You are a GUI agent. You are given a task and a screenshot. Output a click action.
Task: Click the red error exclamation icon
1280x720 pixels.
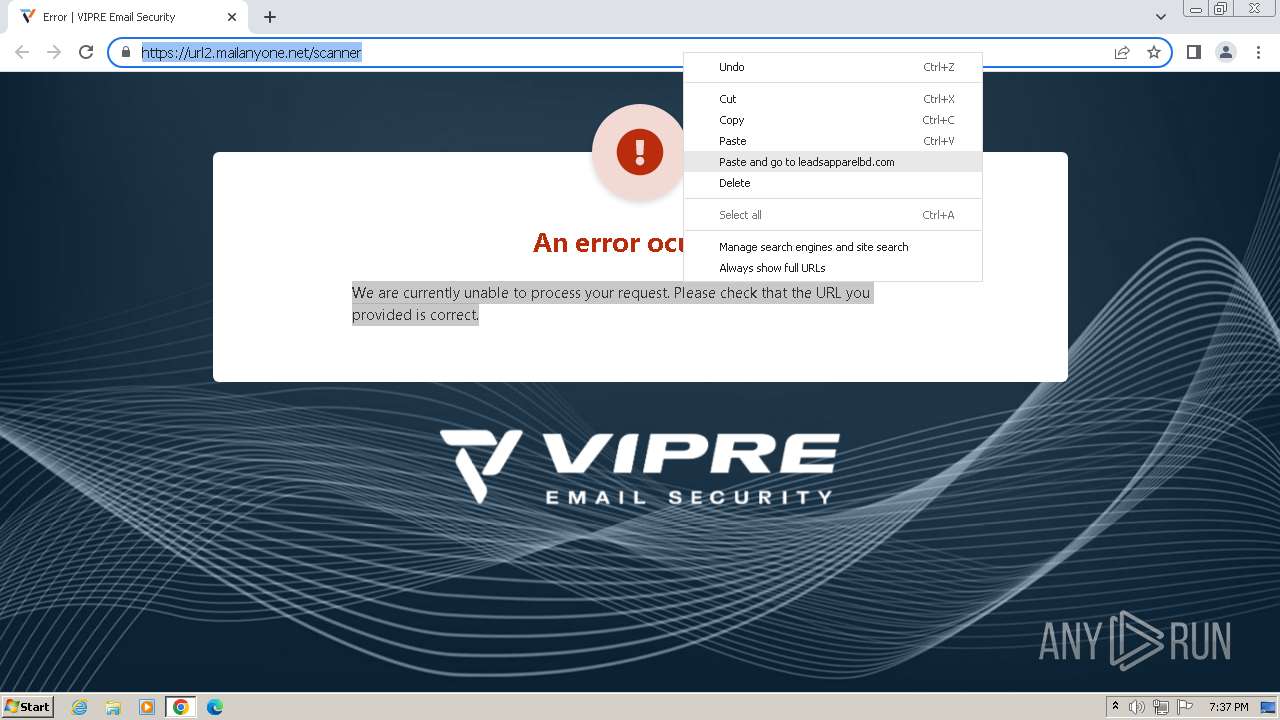(x=639, y=152)
